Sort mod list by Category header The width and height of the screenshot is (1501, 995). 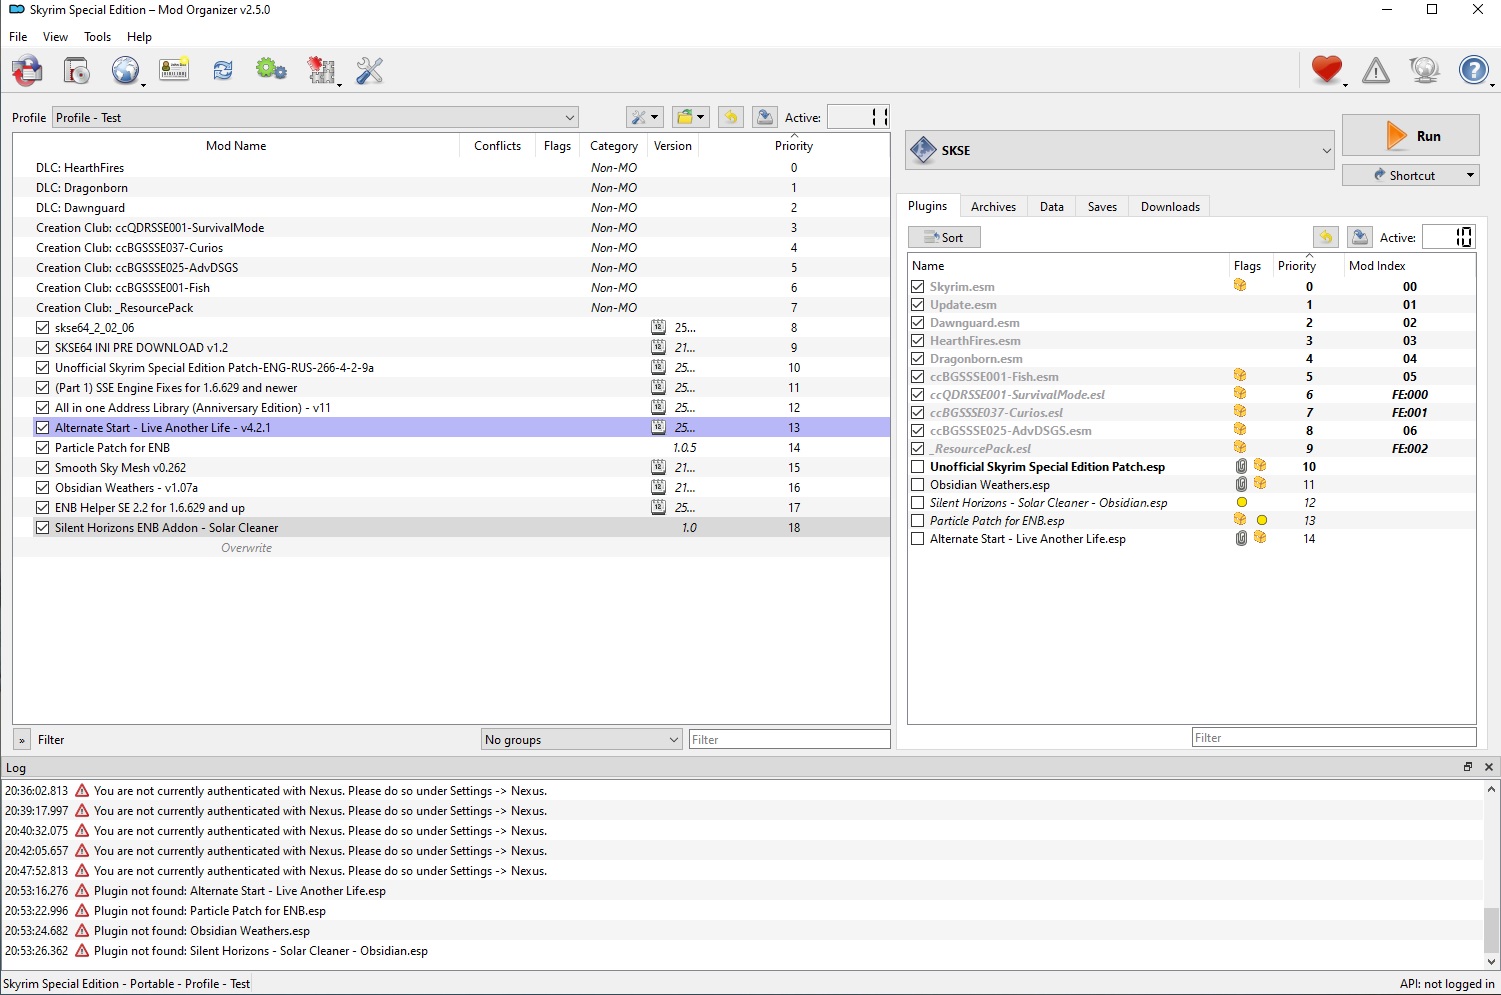tap(614, 146)
